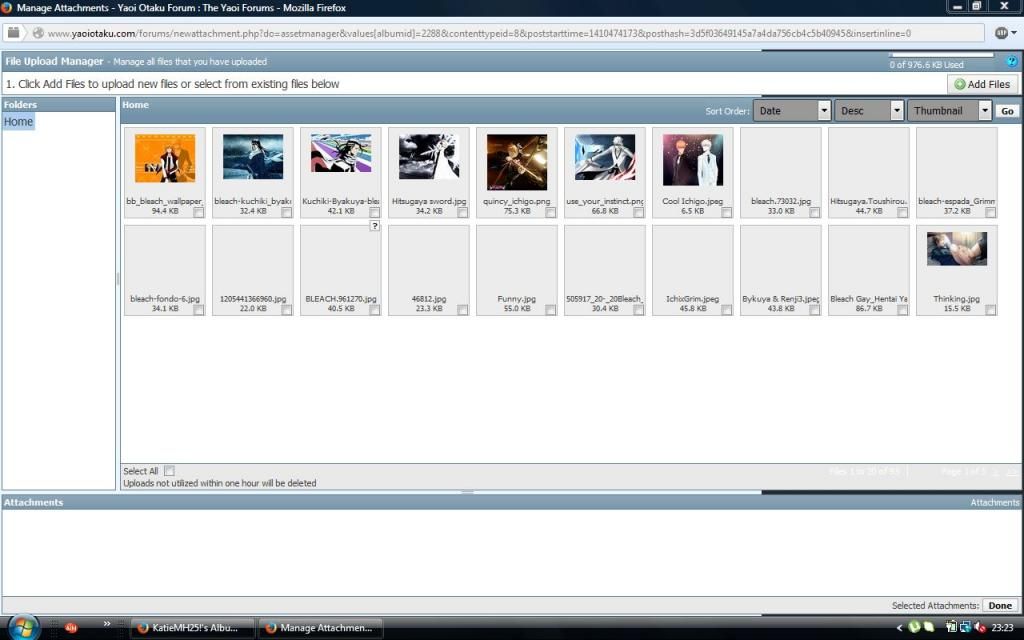The height and width of the screenshot is (640, 1024).
Task: Click the question mark icon above BLEACH.961270.jpg
Action: 374,226
